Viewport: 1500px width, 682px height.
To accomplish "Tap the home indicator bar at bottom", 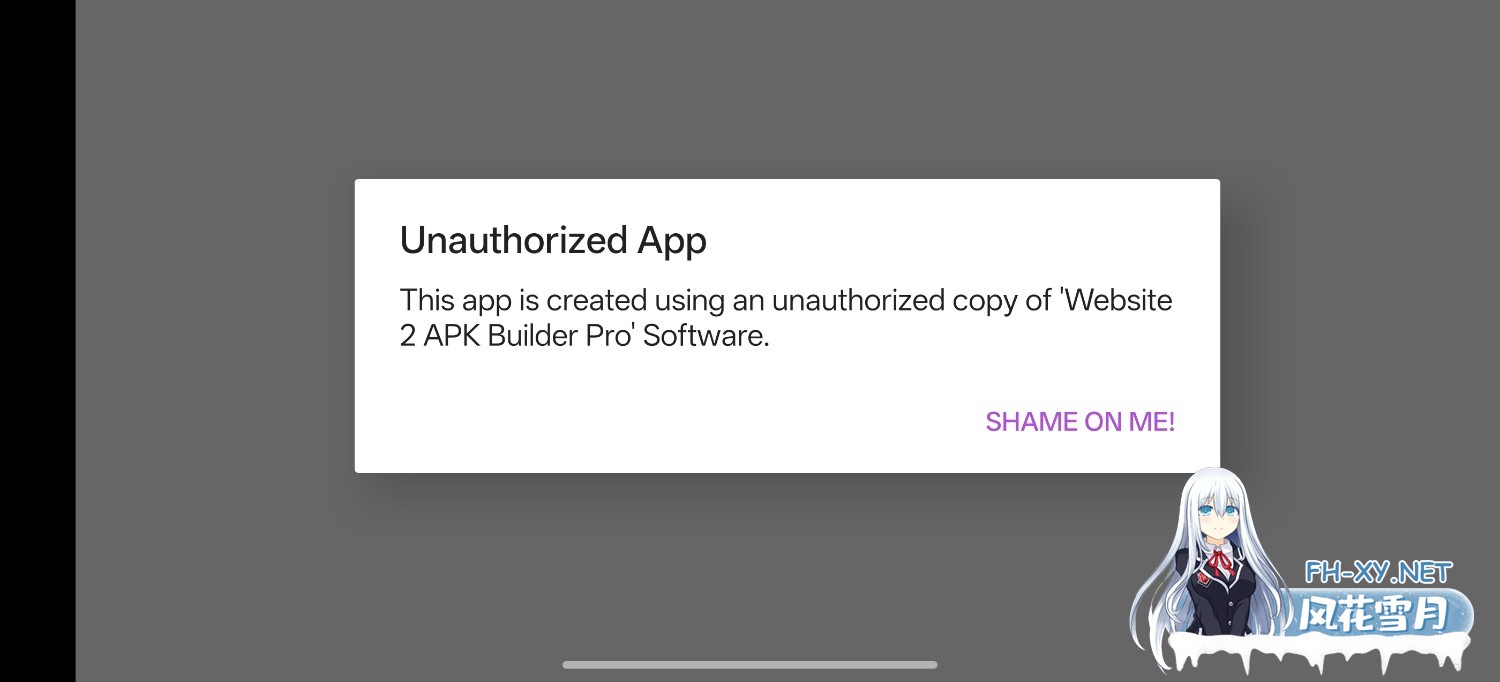I will (x=750, y=664).
